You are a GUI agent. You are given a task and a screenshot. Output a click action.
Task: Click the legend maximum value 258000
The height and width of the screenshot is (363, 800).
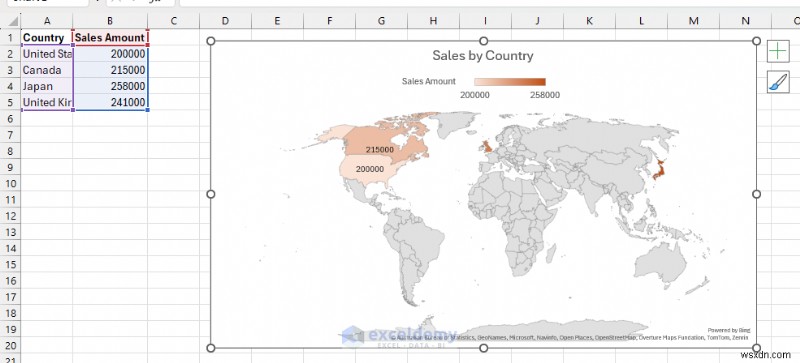[545, 95]
